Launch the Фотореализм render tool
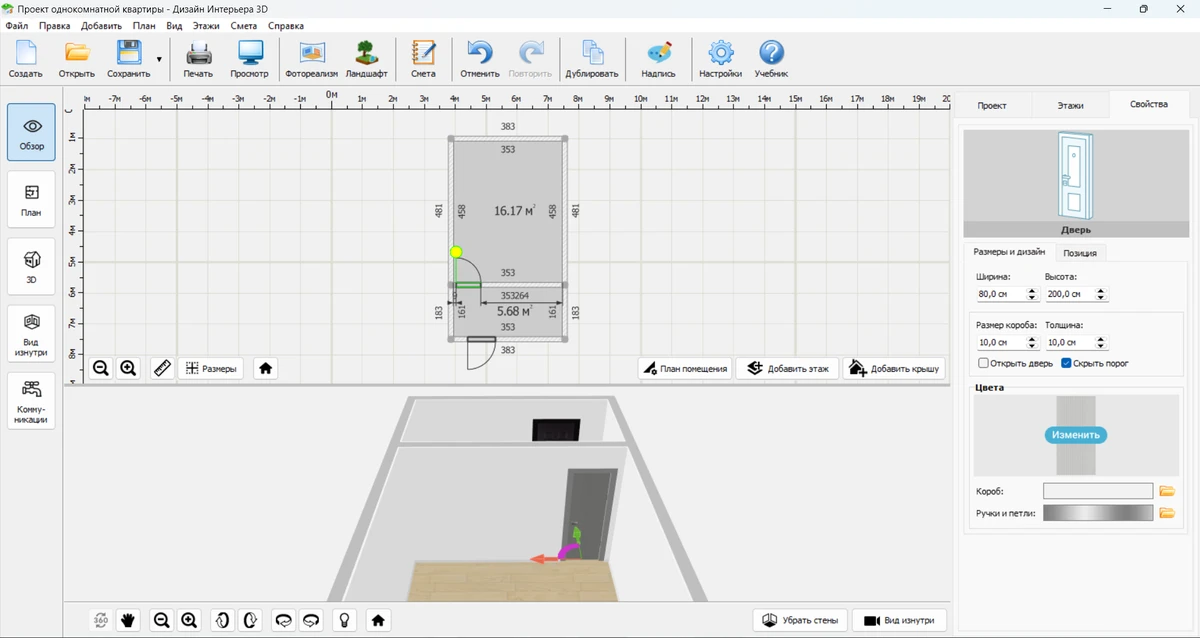 (x=312, y=59)
